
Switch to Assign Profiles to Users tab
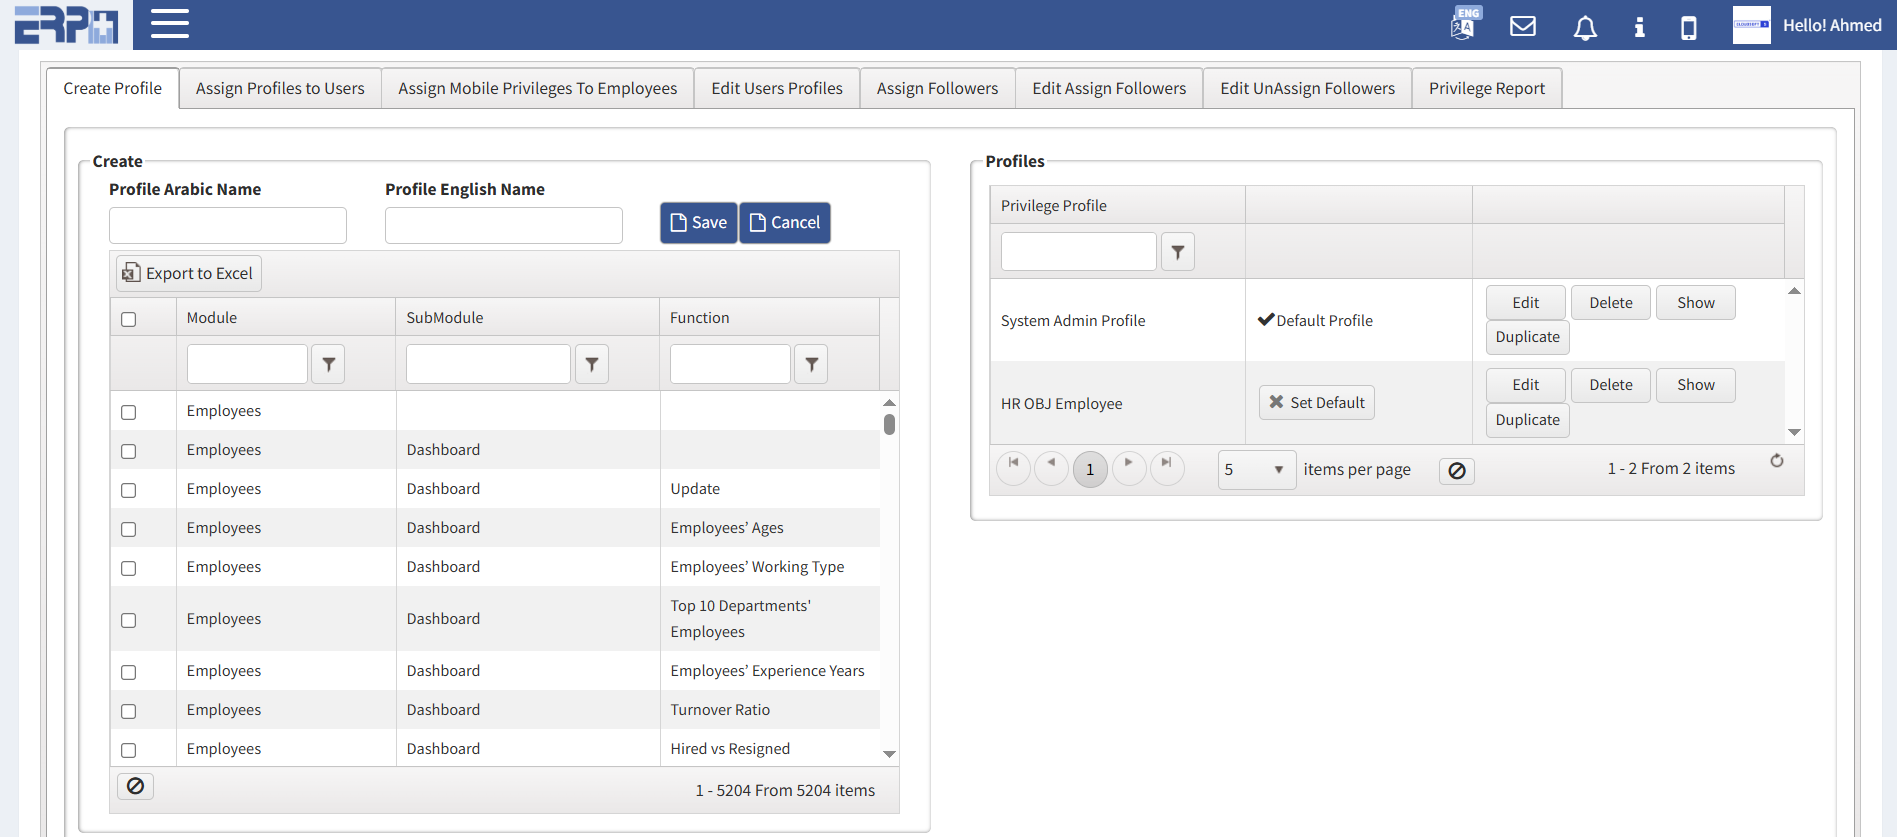pyautogui.click(x=280, y=88)
